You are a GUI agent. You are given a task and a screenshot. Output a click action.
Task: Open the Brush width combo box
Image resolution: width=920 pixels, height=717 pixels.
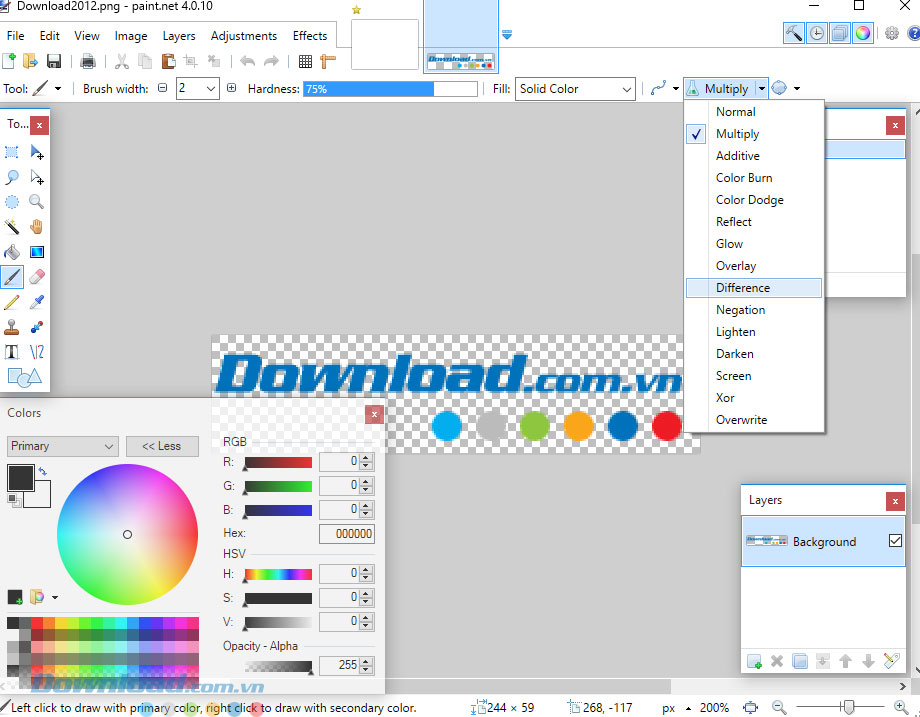pyautogui.click(x=198, y=89)
